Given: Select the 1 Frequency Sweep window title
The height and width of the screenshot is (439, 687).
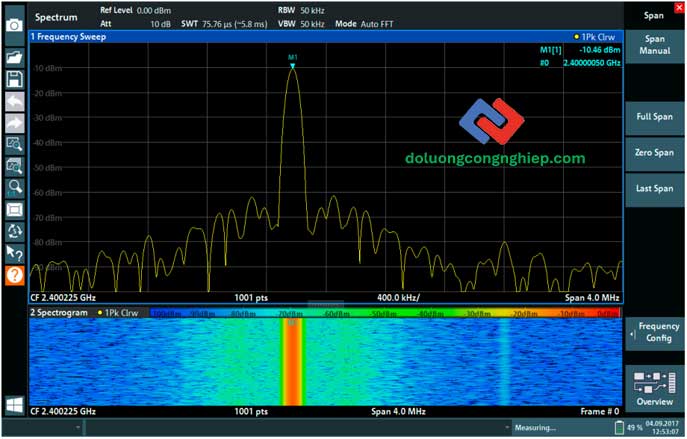Looking at the screenshot, I should tap(68, 36).
